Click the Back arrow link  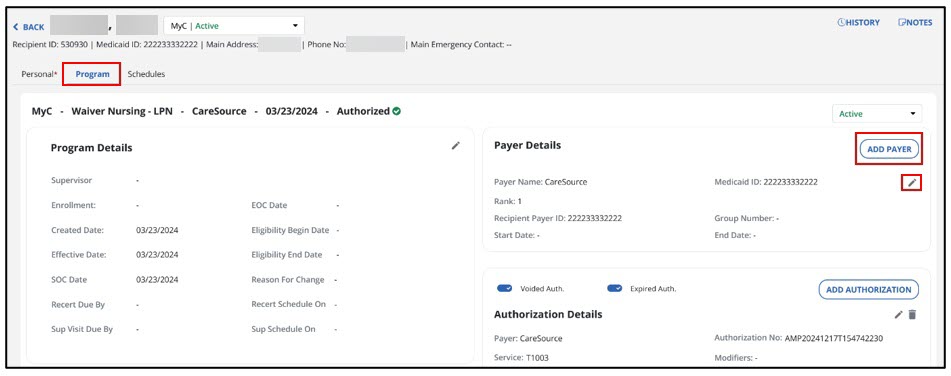tap(29, 27)
